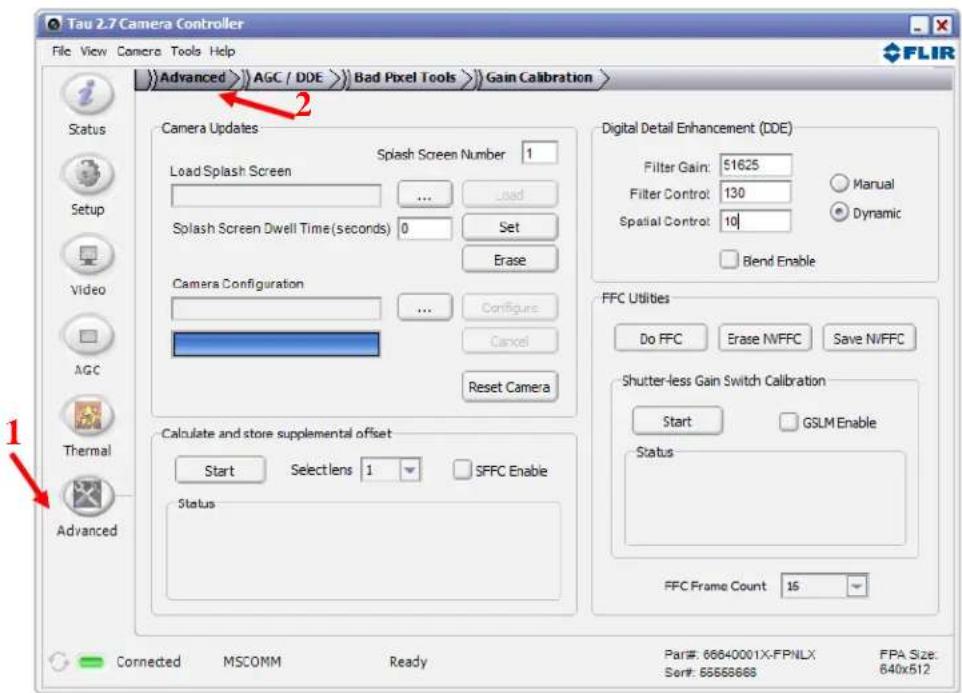This screenshot has height=693, width=962.
Task: Click the Camera Configuration path field
Action: click(x=276, y=308)
